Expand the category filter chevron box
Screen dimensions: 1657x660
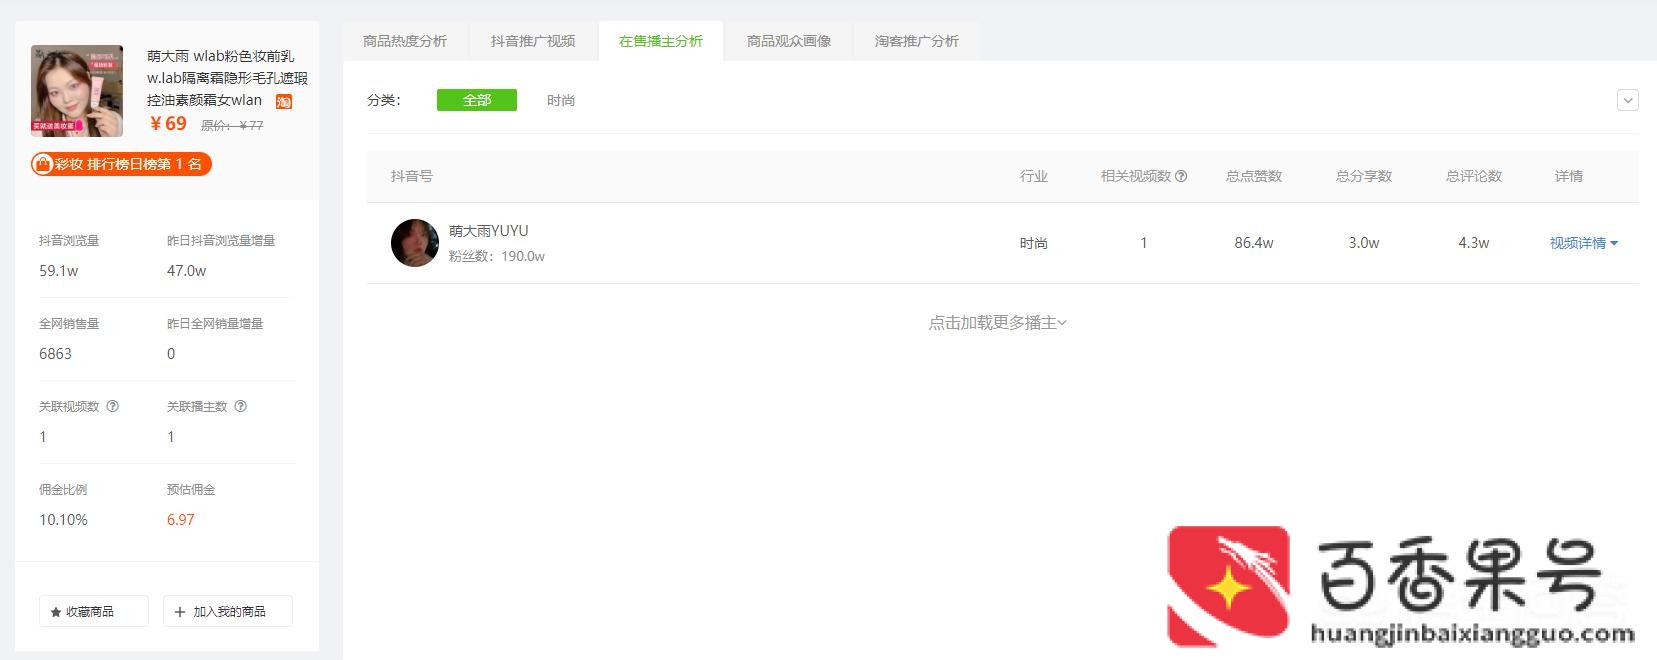[1628, 100]
